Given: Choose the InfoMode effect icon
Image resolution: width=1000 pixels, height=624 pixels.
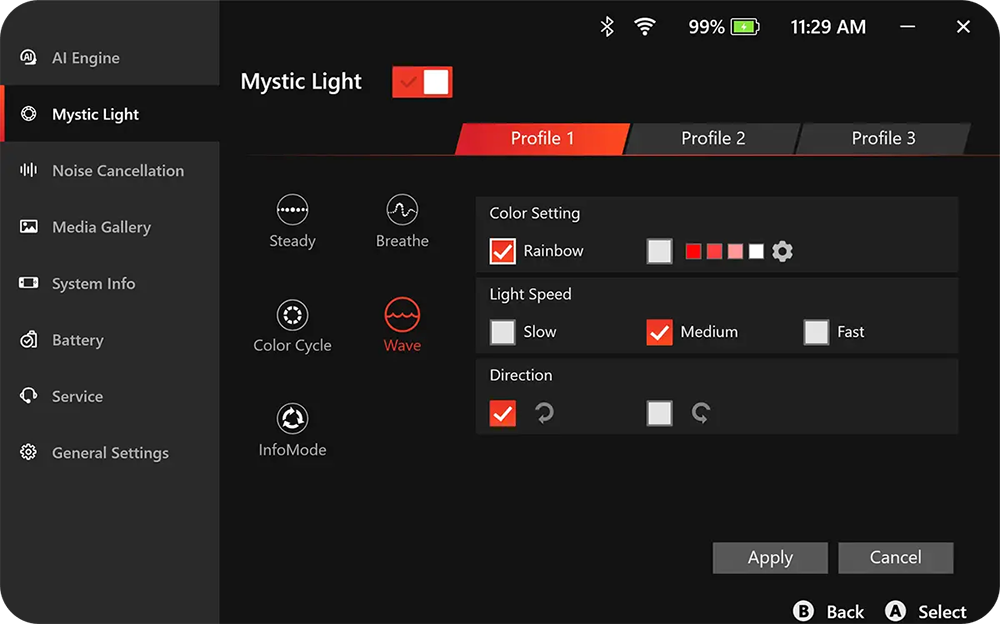Looking at the screenshot, I should point(292,419).
